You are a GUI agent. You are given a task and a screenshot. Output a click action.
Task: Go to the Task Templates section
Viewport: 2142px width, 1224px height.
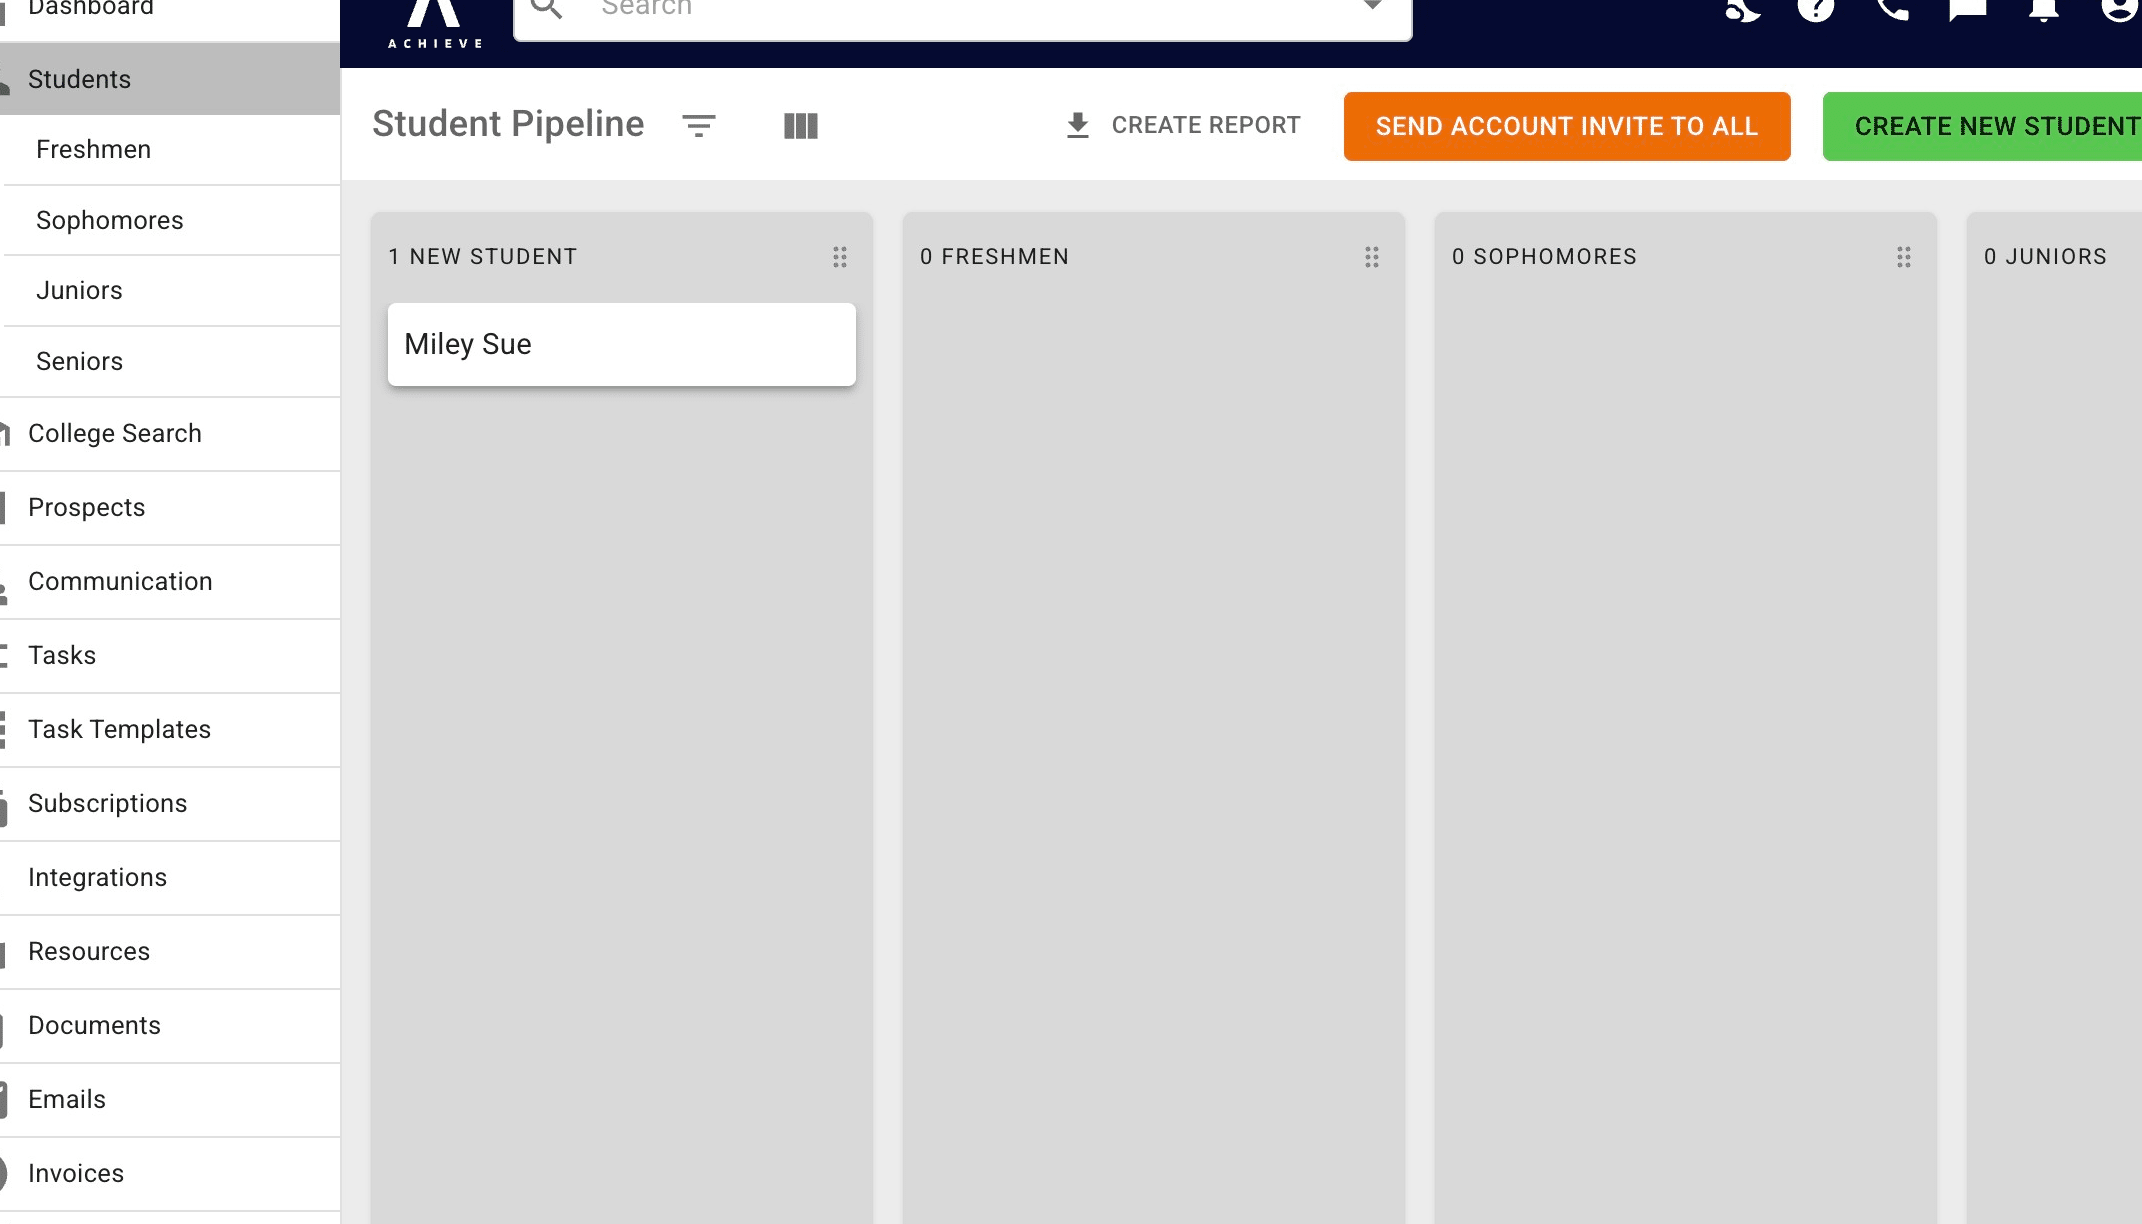coord(119,729)
